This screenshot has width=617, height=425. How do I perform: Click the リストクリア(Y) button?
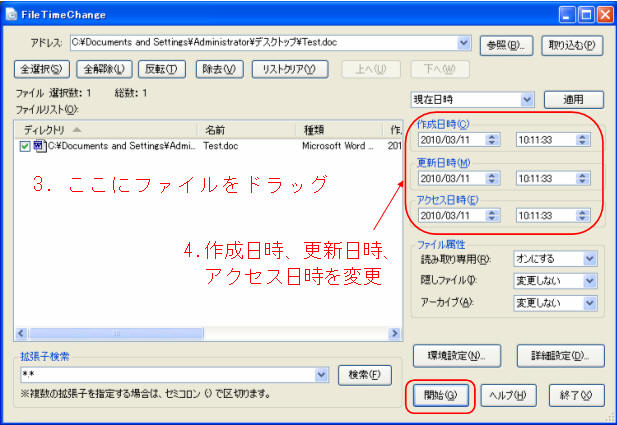click(290, 69)
